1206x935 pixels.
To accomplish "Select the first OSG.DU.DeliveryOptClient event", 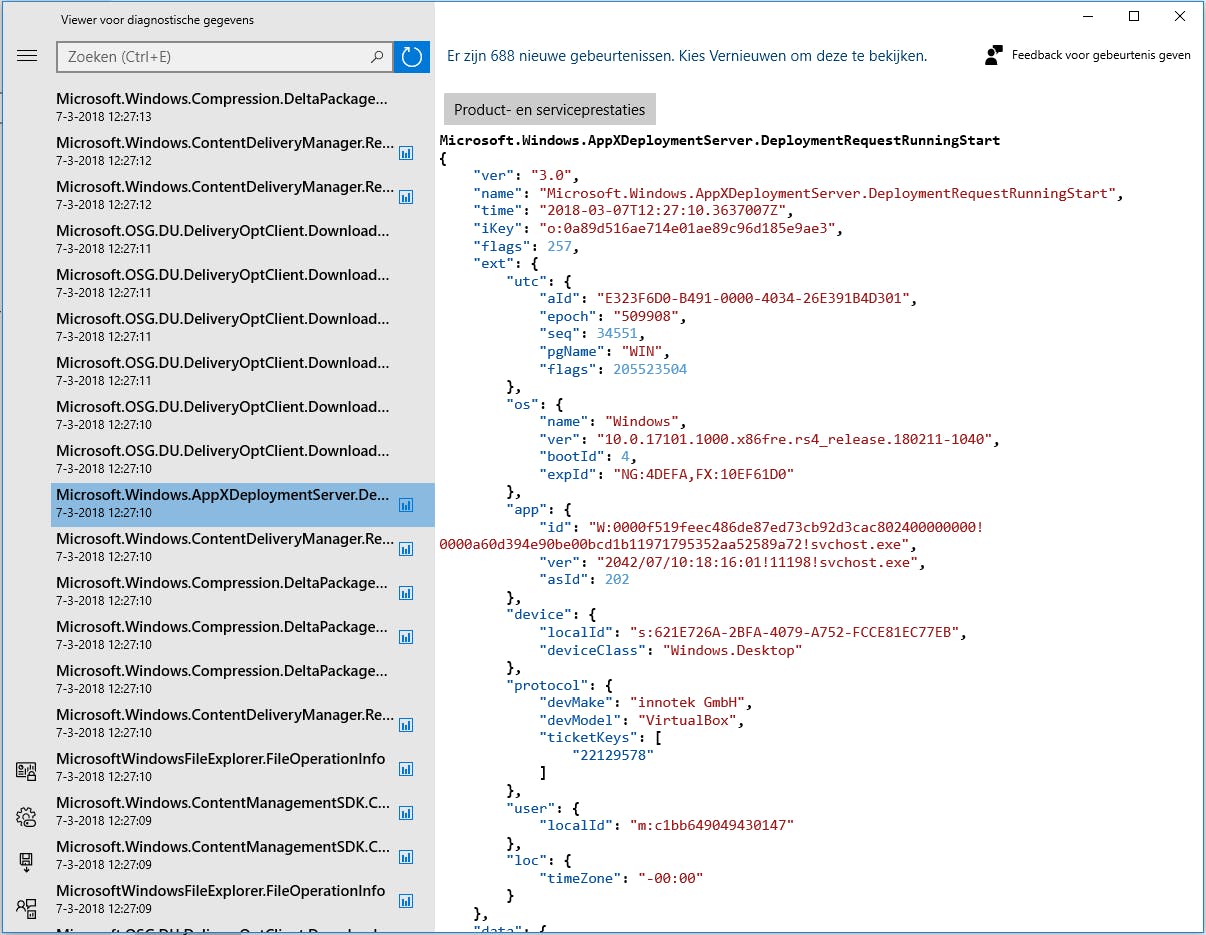I will click(222, 239).
